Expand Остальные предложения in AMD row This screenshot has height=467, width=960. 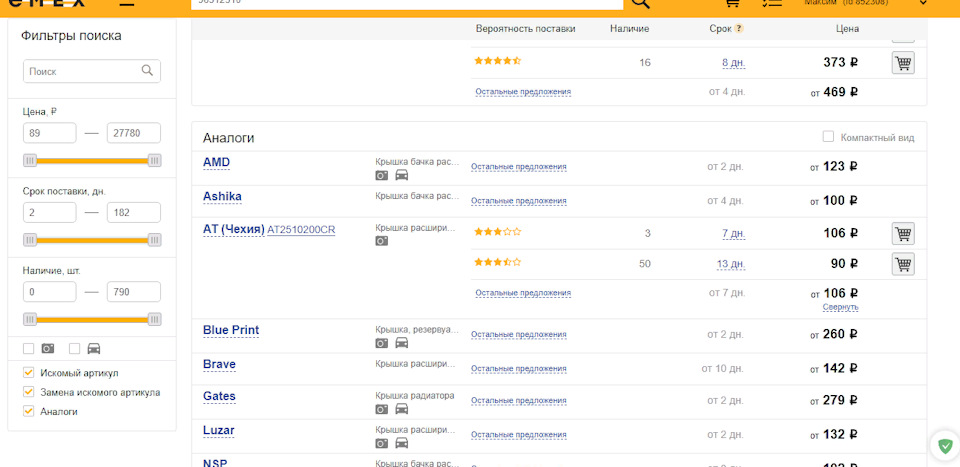click(x=519, y=166)
